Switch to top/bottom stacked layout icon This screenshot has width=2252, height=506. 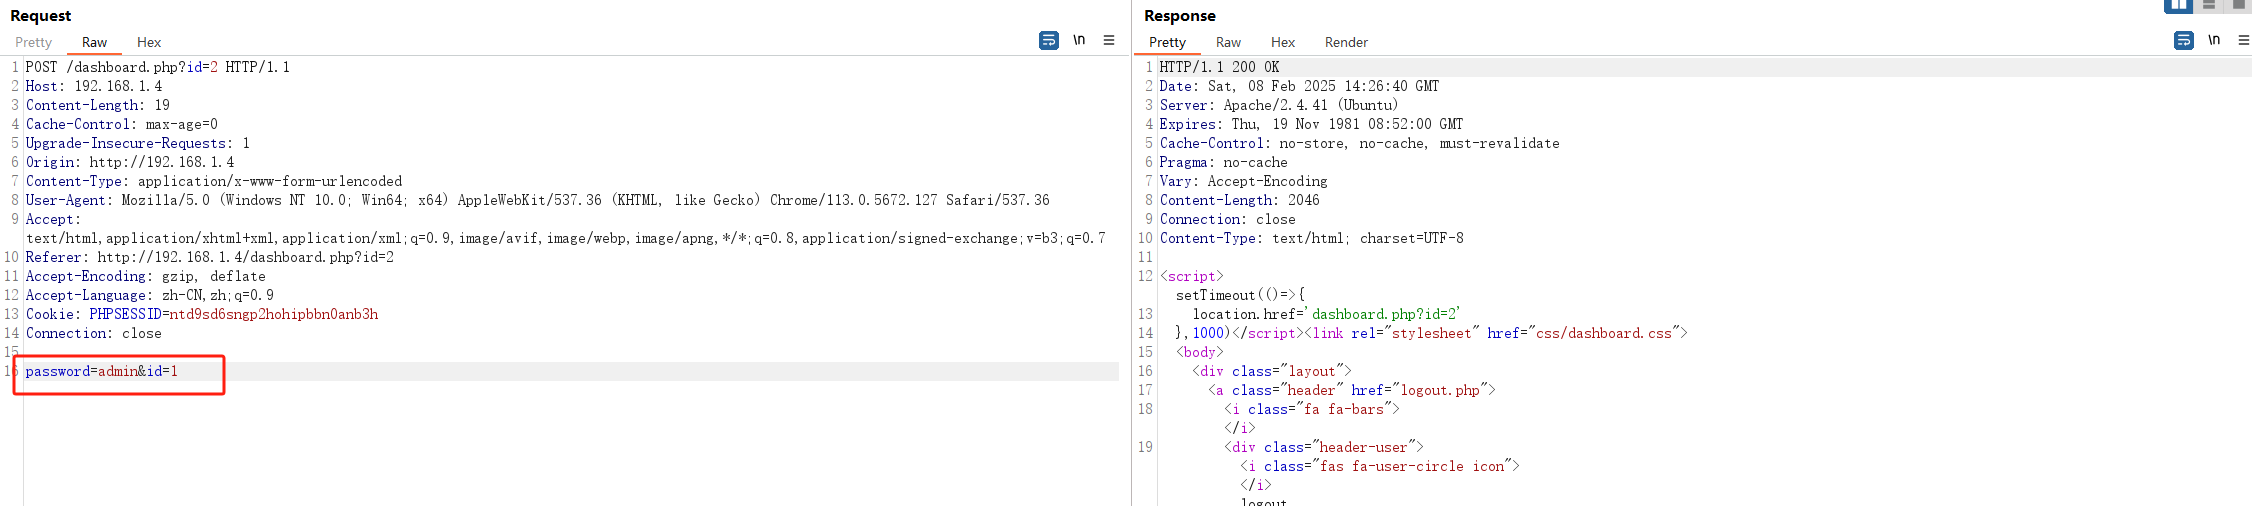pos(2209,5)
